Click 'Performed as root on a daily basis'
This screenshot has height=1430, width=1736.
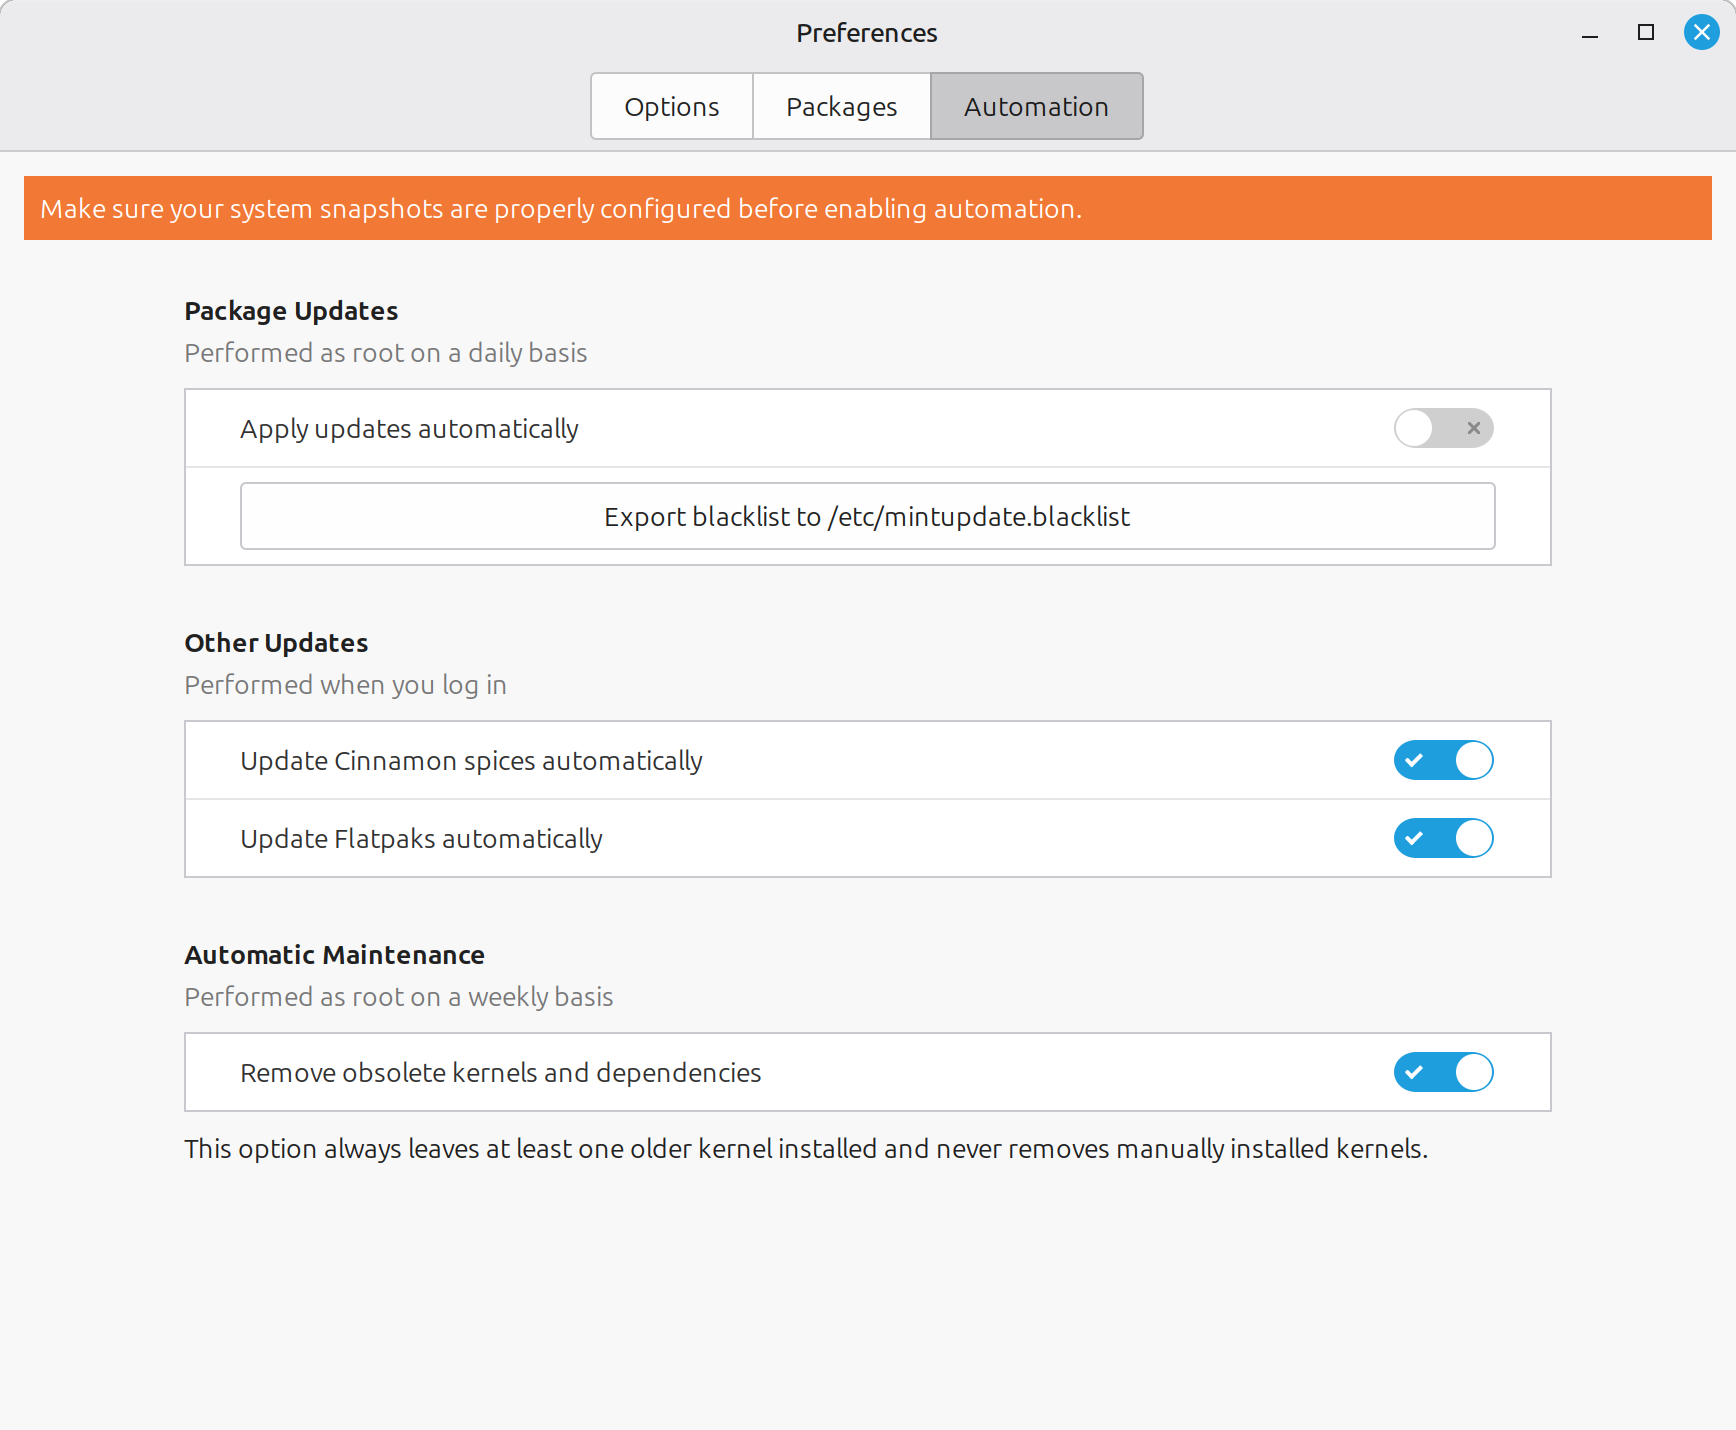[x=386, y=353]
